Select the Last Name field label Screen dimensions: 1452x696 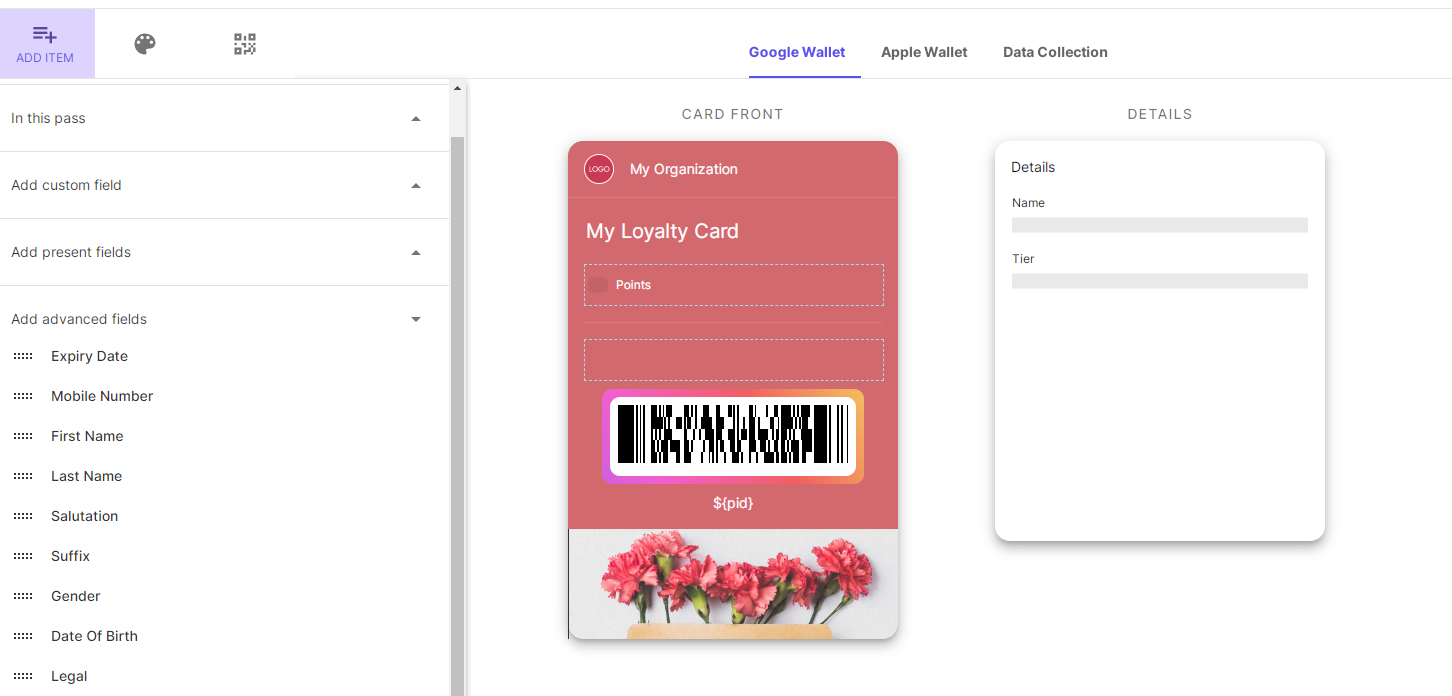pyautogui.click(x=86, y=476)
